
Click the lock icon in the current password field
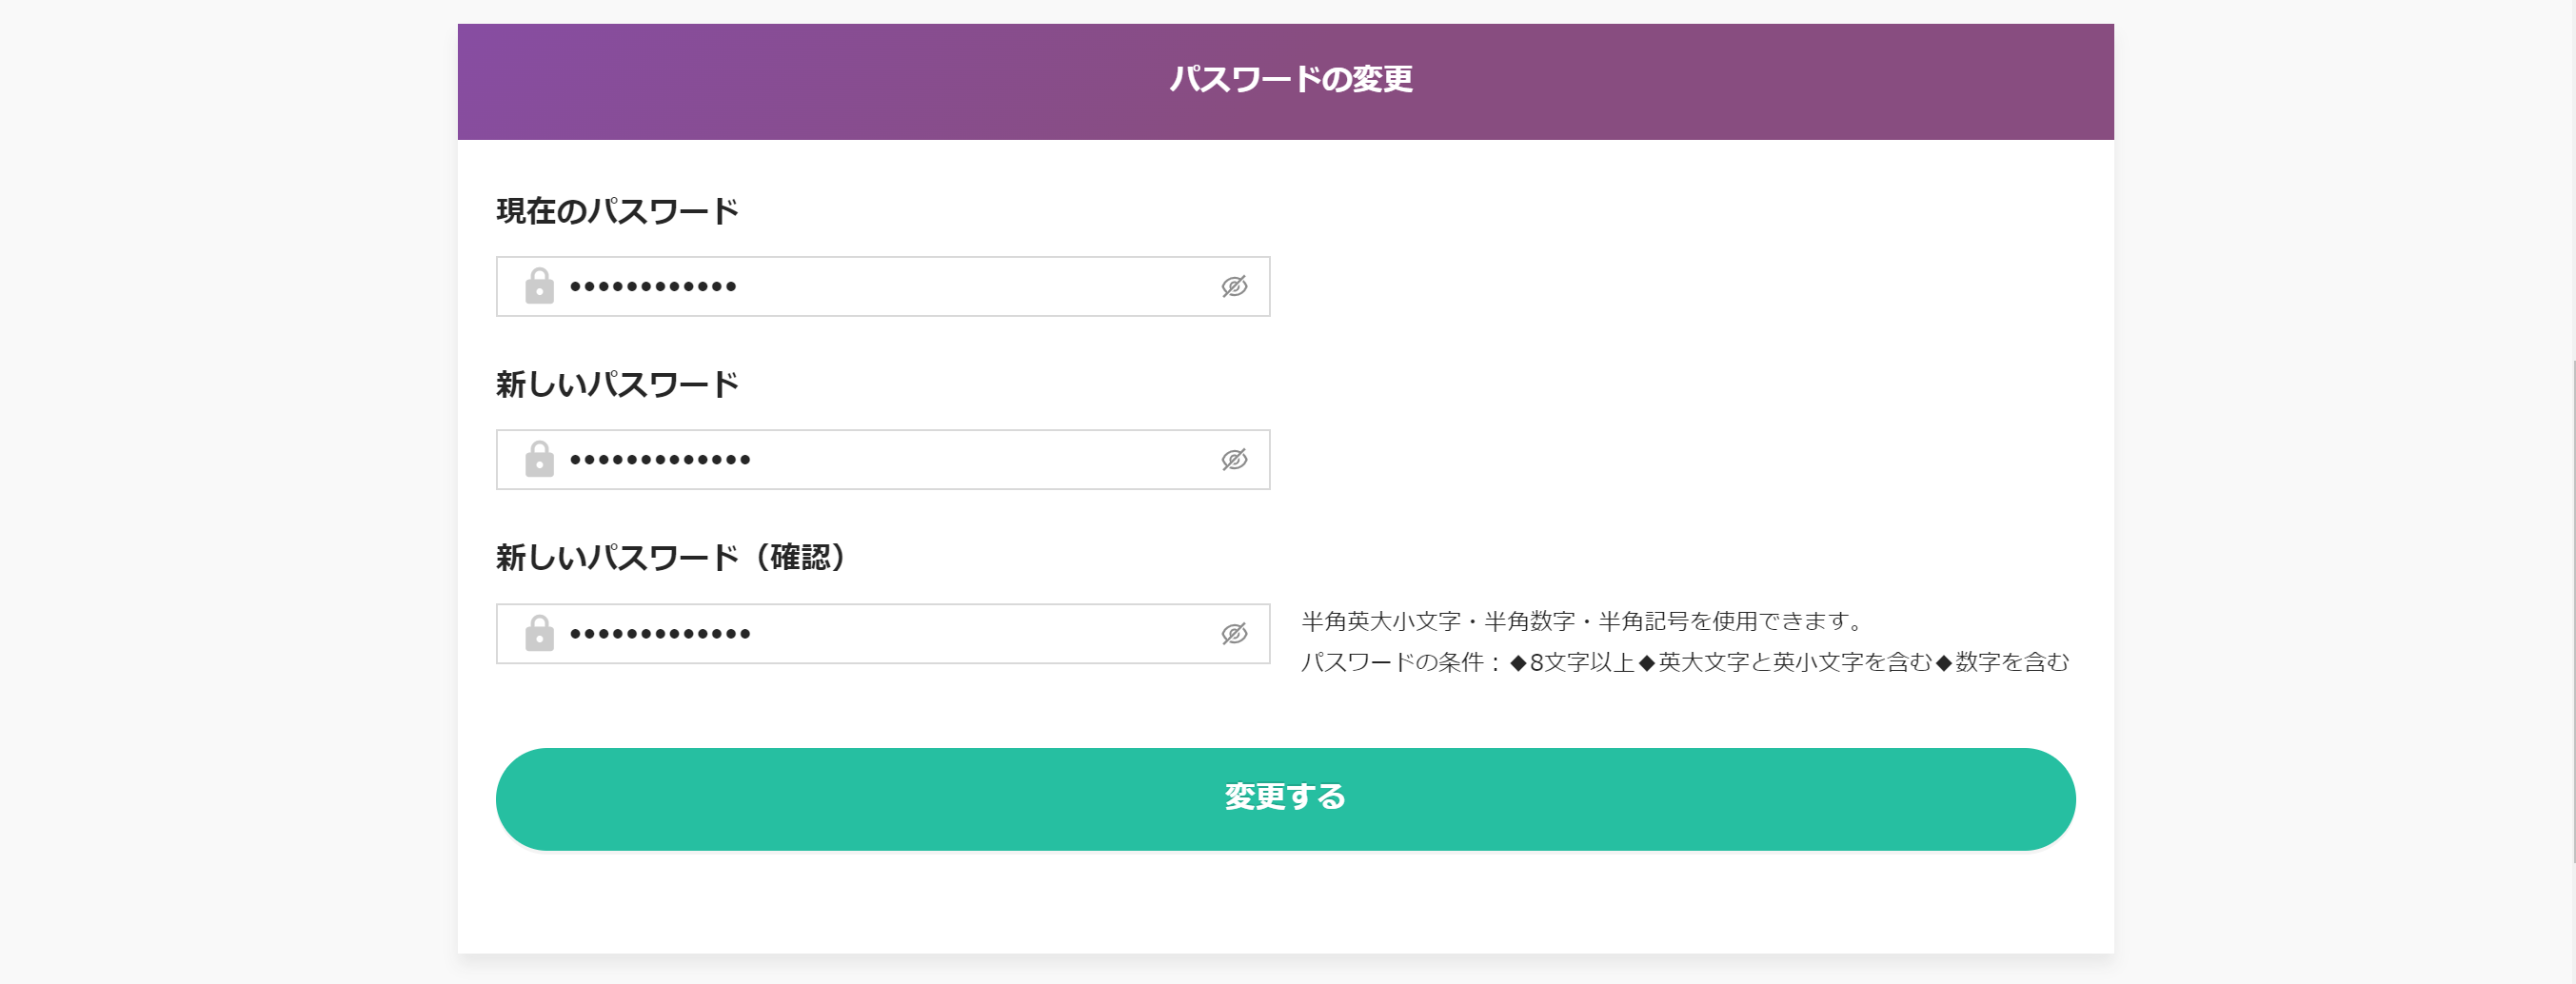[540, 286]
